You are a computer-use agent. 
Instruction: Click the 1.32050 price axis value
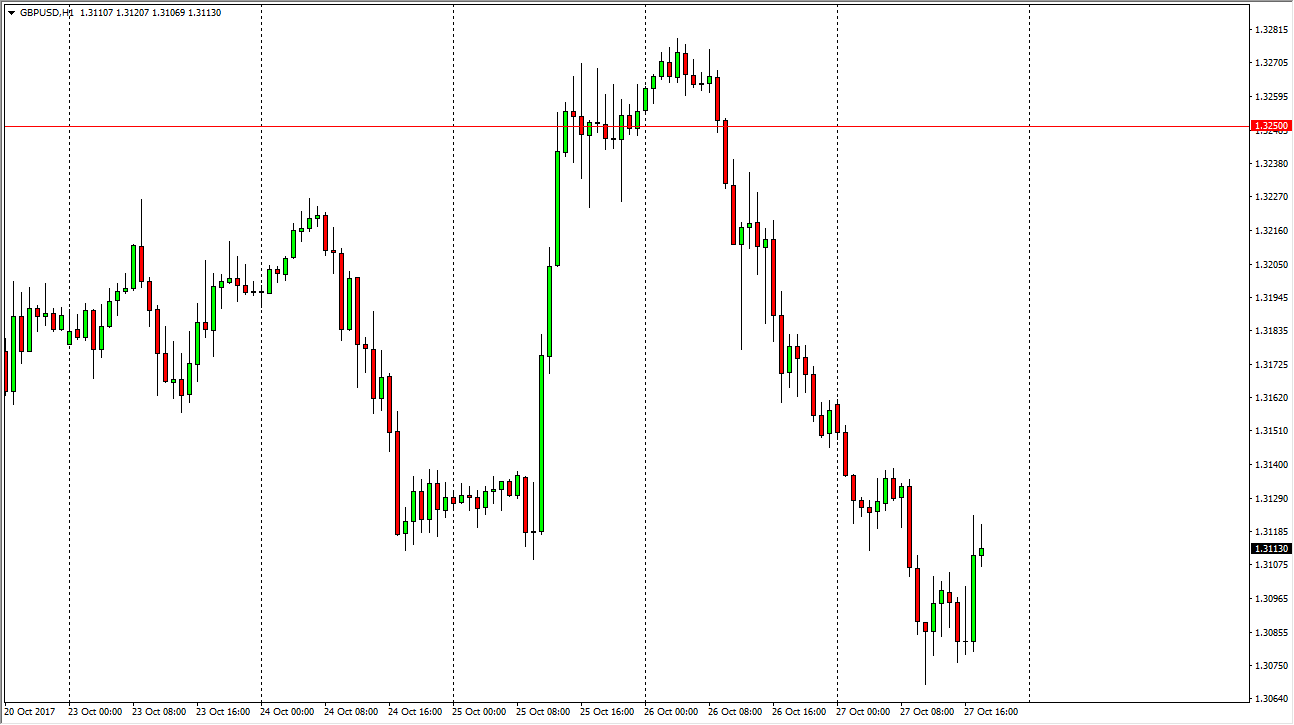(x=1271, y=264)
